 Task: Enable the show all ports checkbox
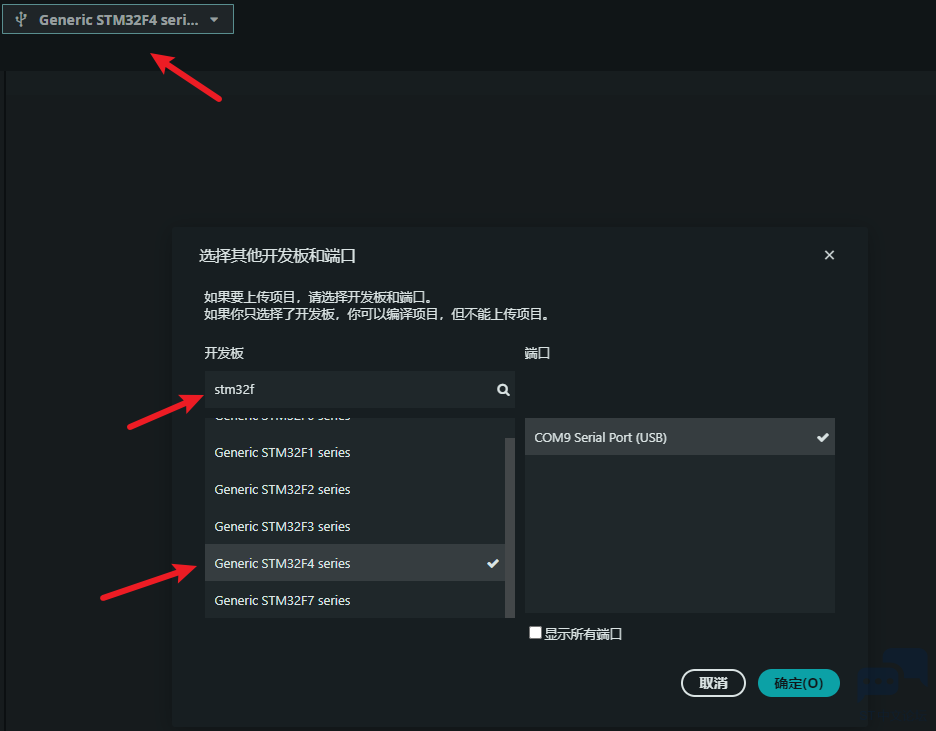click(x=535, y=633)
